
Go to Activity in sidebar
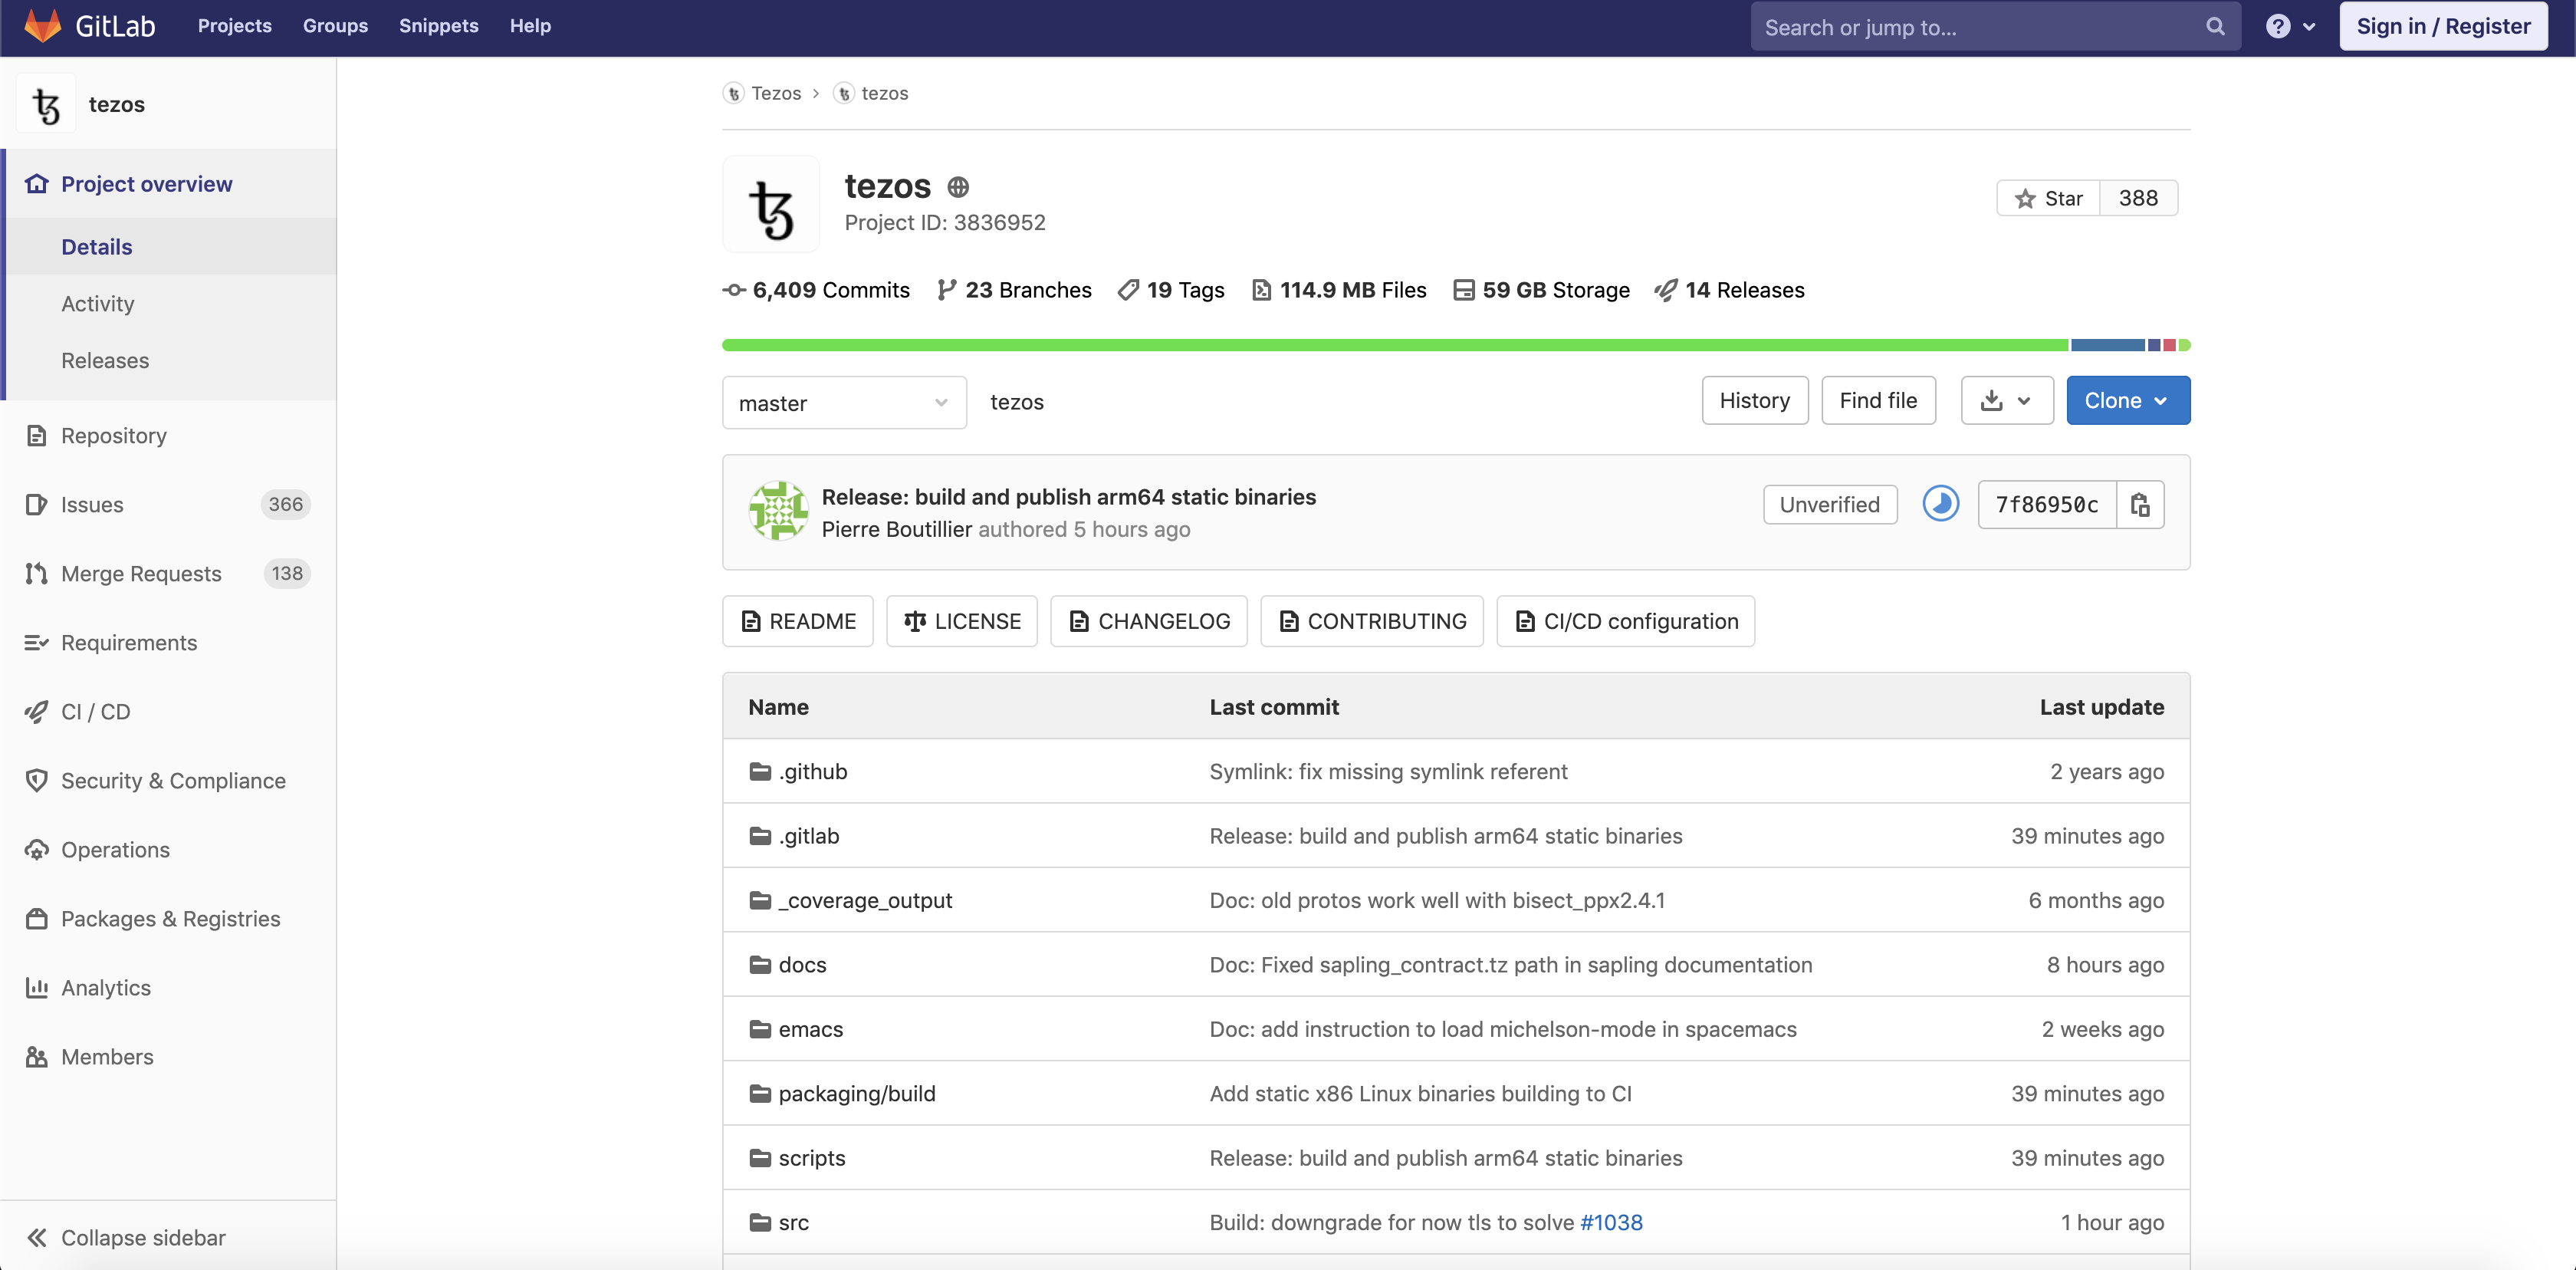tap(97, 304)
